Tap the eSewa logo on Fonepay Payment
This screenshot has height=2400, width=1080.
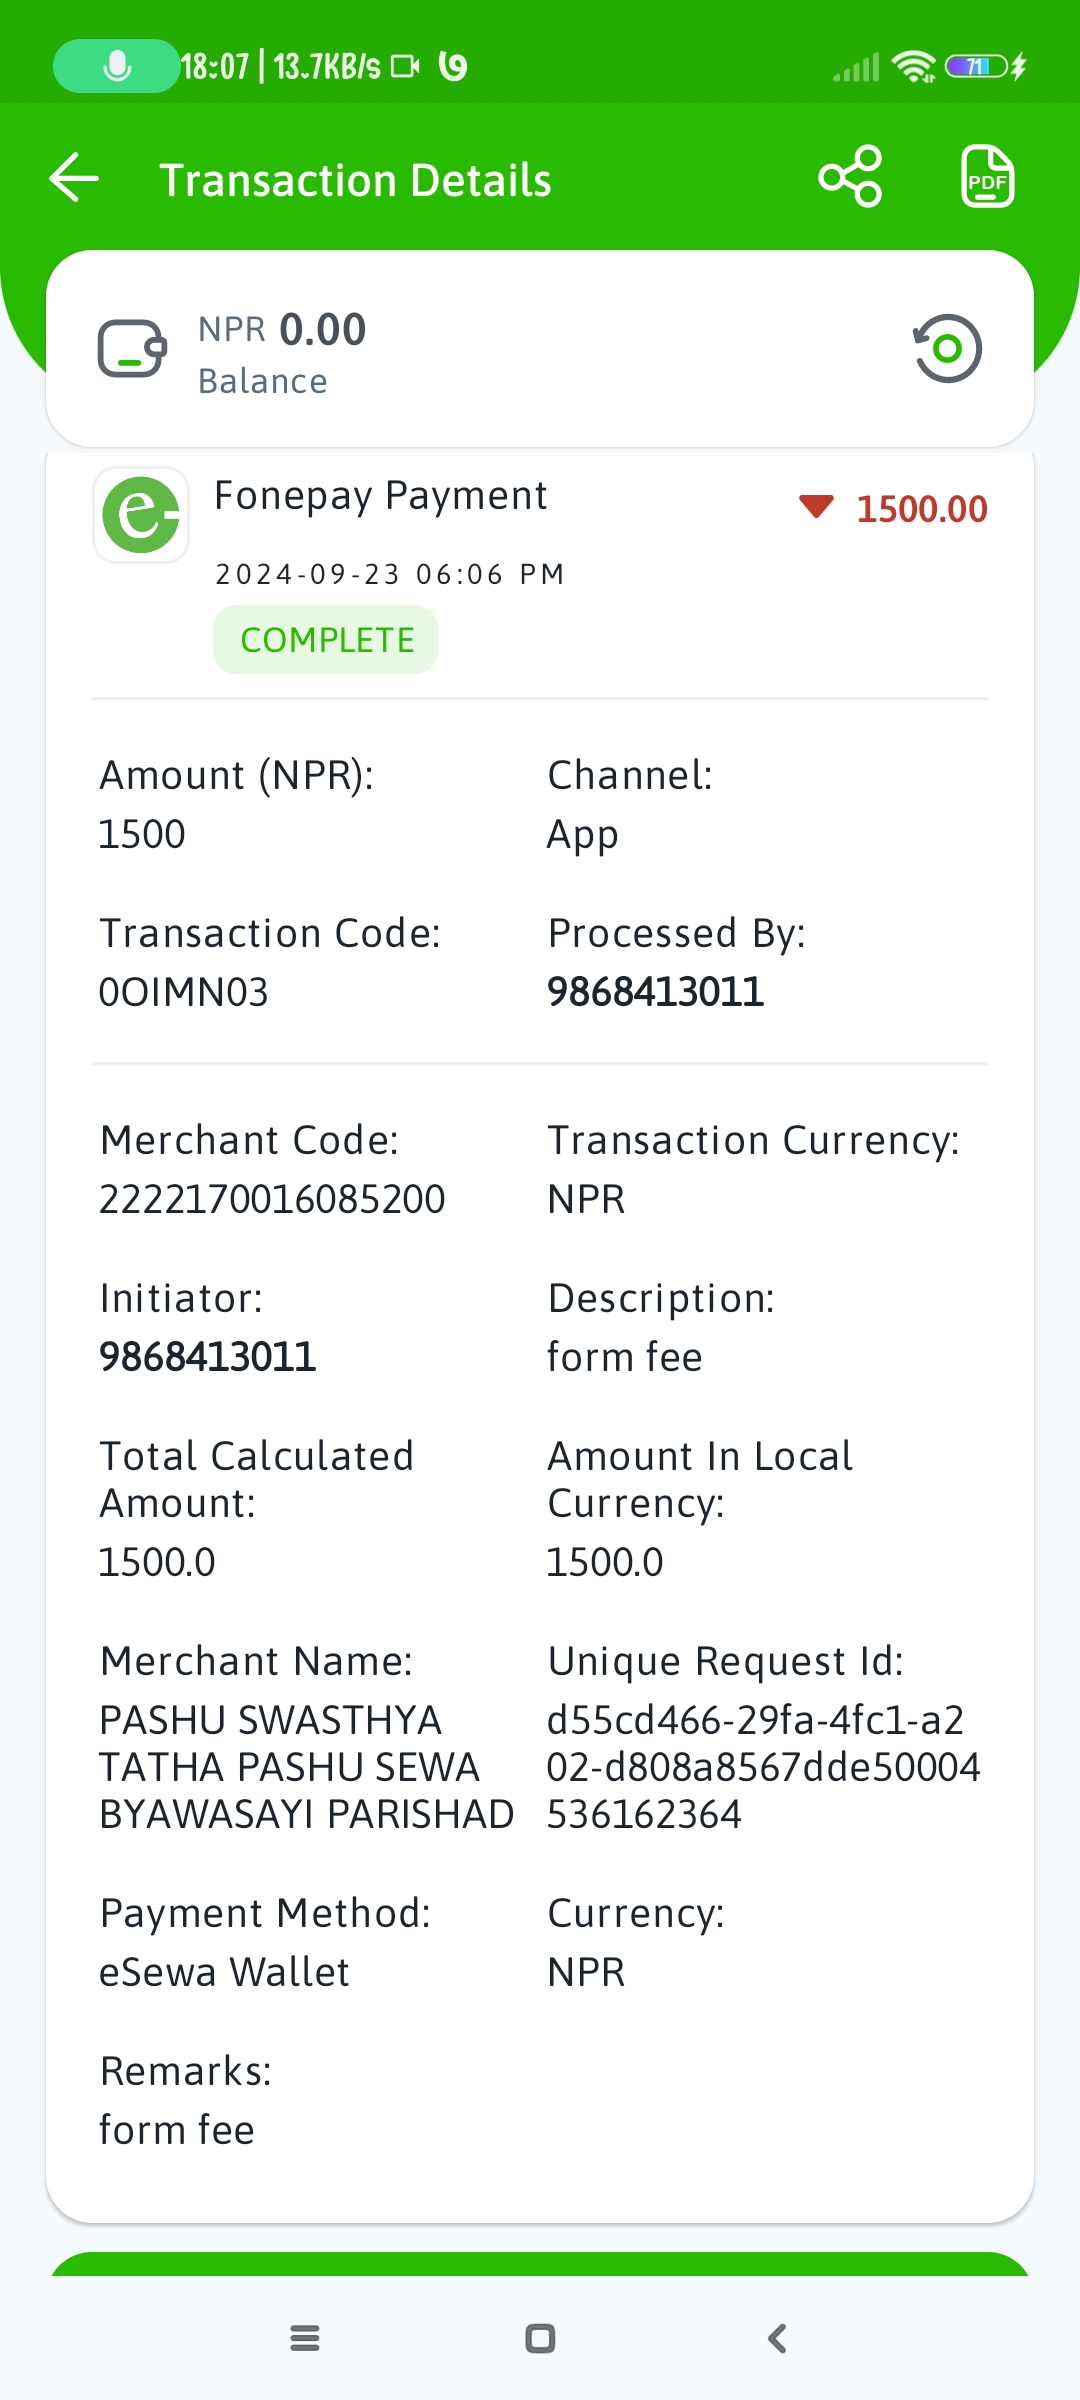pyautogui.click(x=141, y=515)
